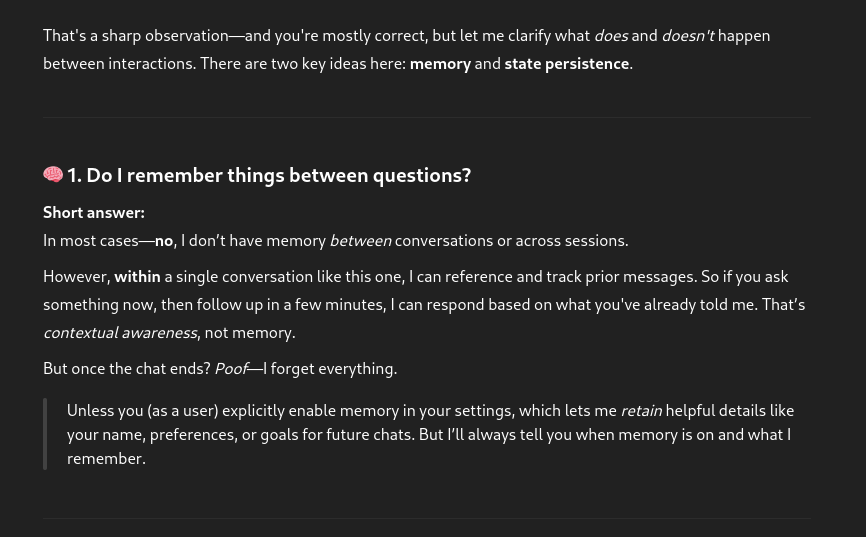Click the italic word "does" in the intro

point(610,35)
